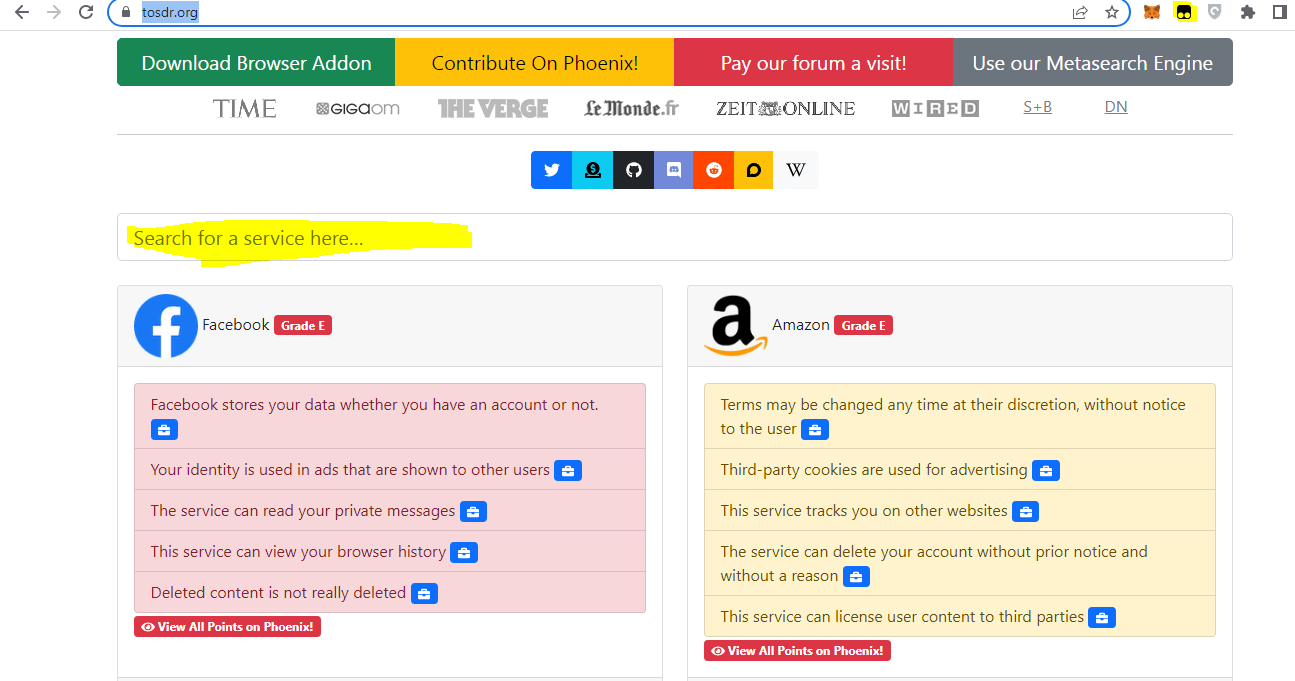Screen dimensions: 1295x681
Task: Open the GigaOm press logo link
Action: click(358, 108)
